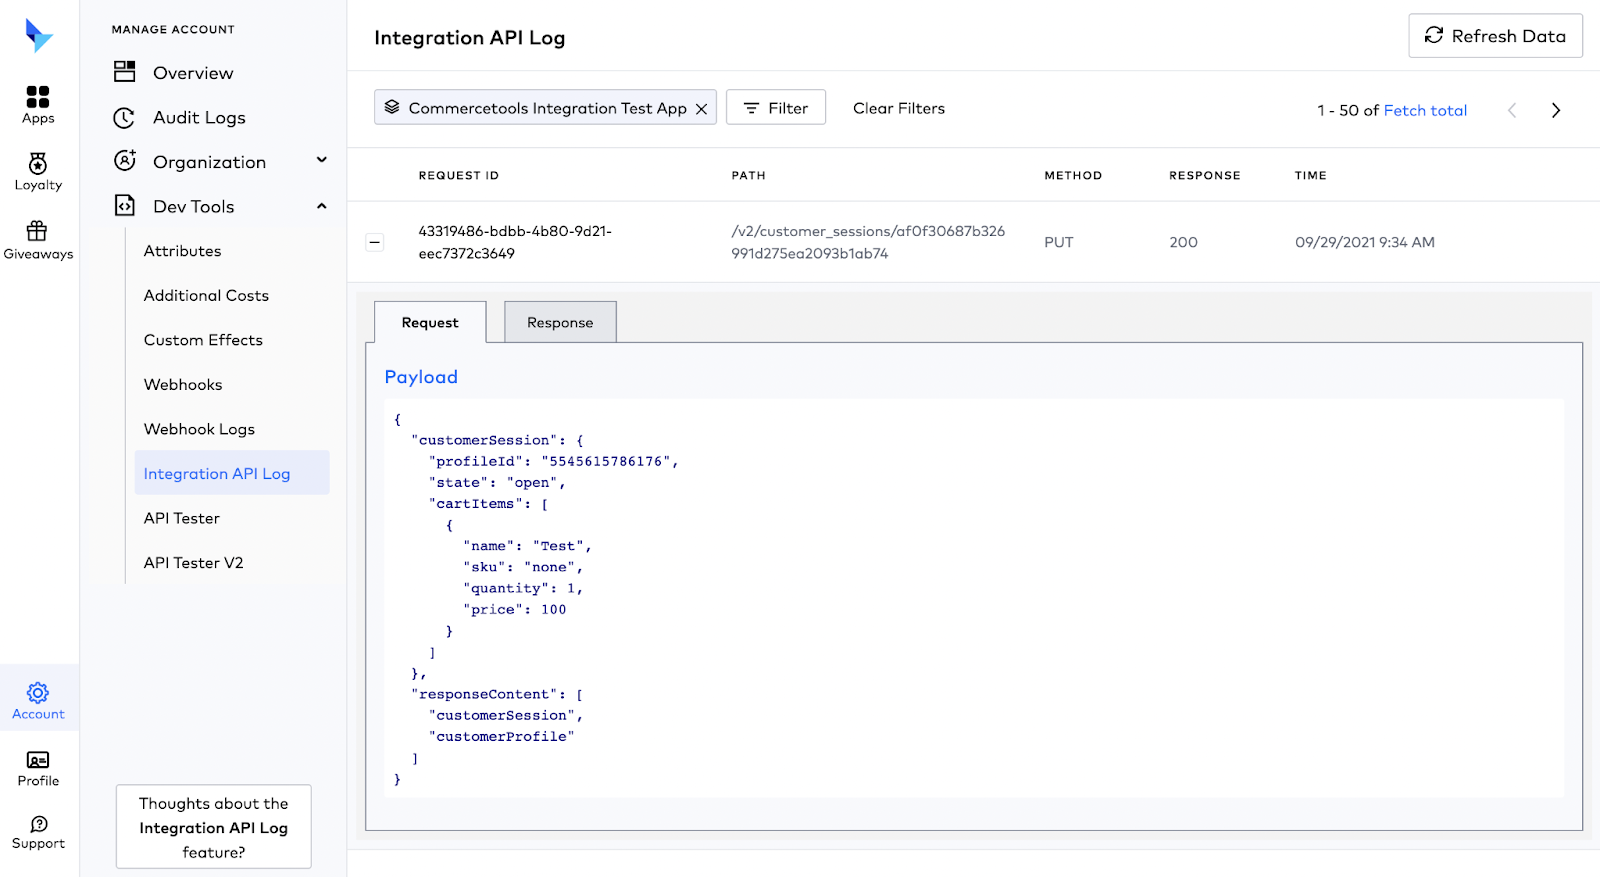Collapse the Dev Tools menu chevron

[x=322, y=206]
